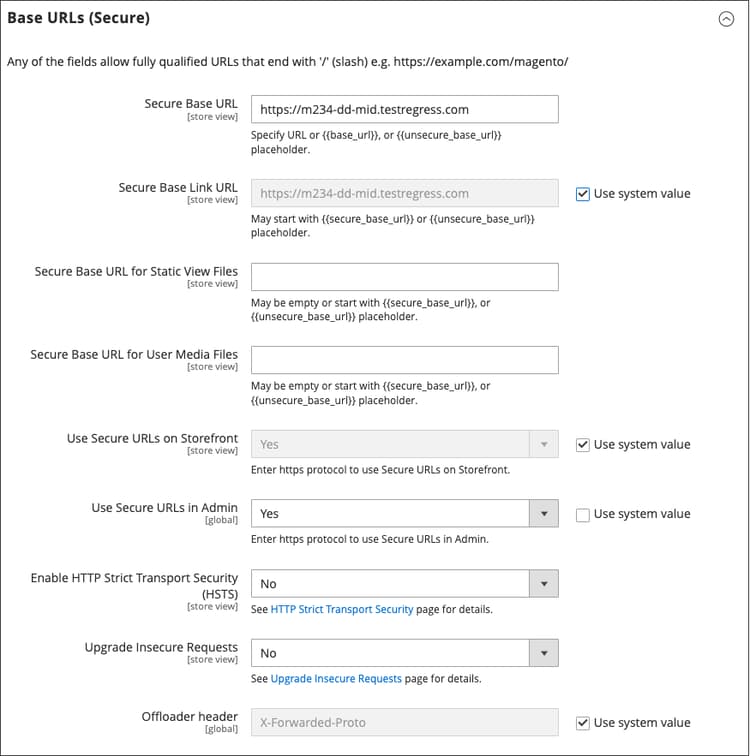Open the Upgrade Insecure Requests dropdown

[390, 653]
